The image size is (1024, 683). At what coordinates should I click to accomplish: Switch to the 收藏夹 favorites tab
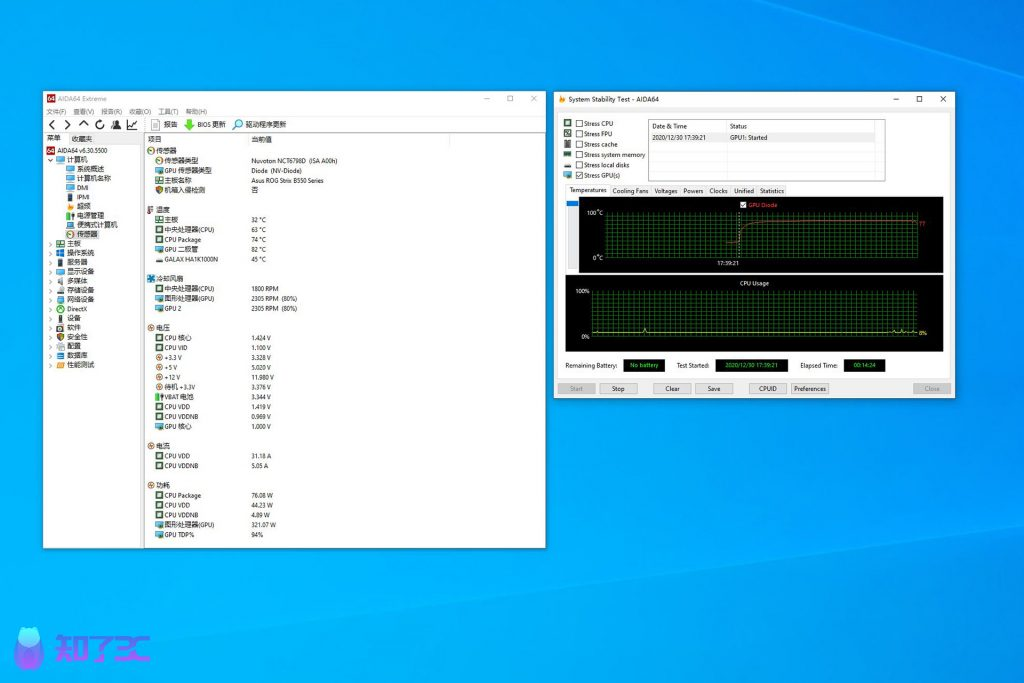point(82,138)
